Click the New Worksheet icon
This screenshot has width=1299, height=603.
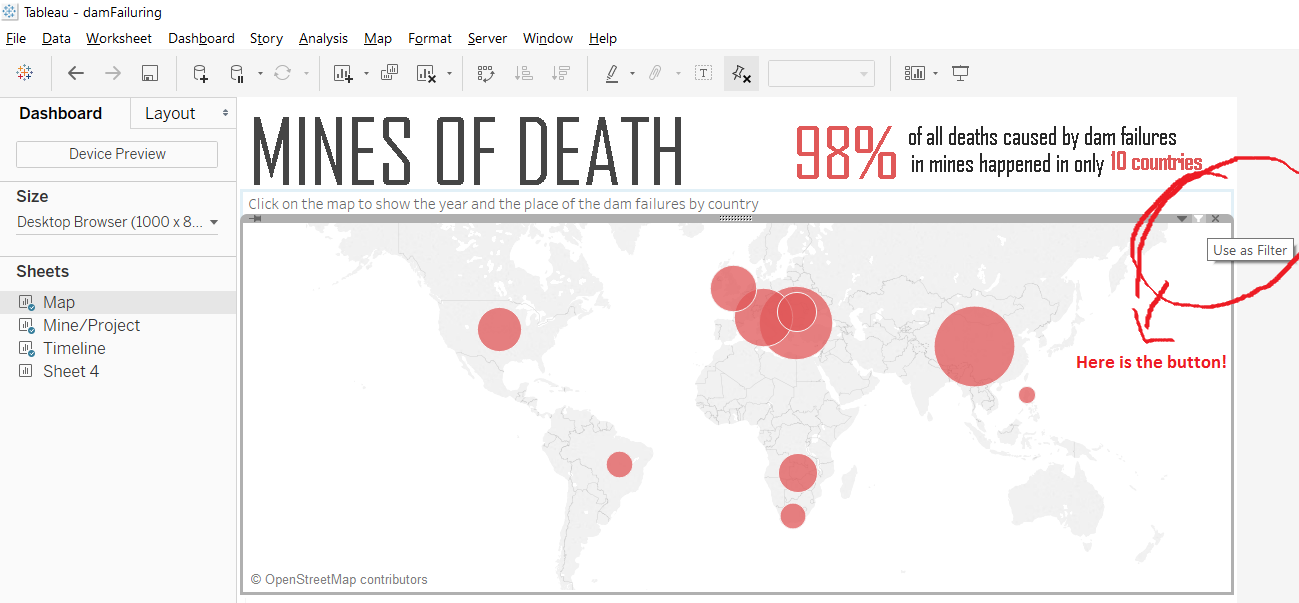(343, 73)
